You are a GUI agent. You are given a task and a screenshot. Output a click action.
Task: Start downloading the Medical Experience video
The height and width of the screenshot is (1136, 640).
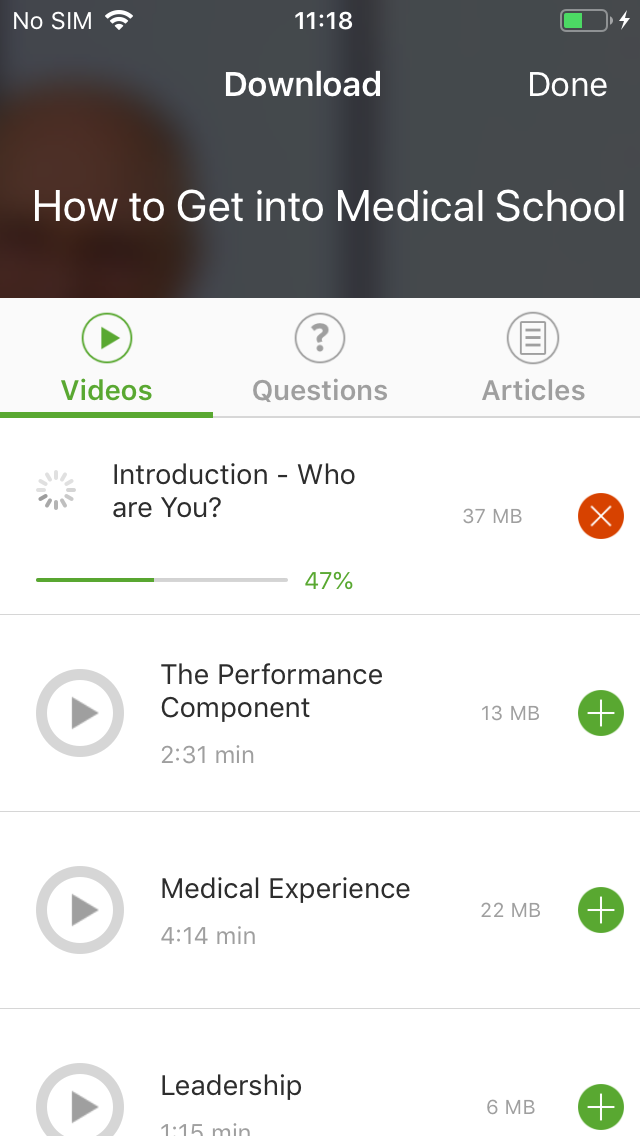(x=601, y=910)
